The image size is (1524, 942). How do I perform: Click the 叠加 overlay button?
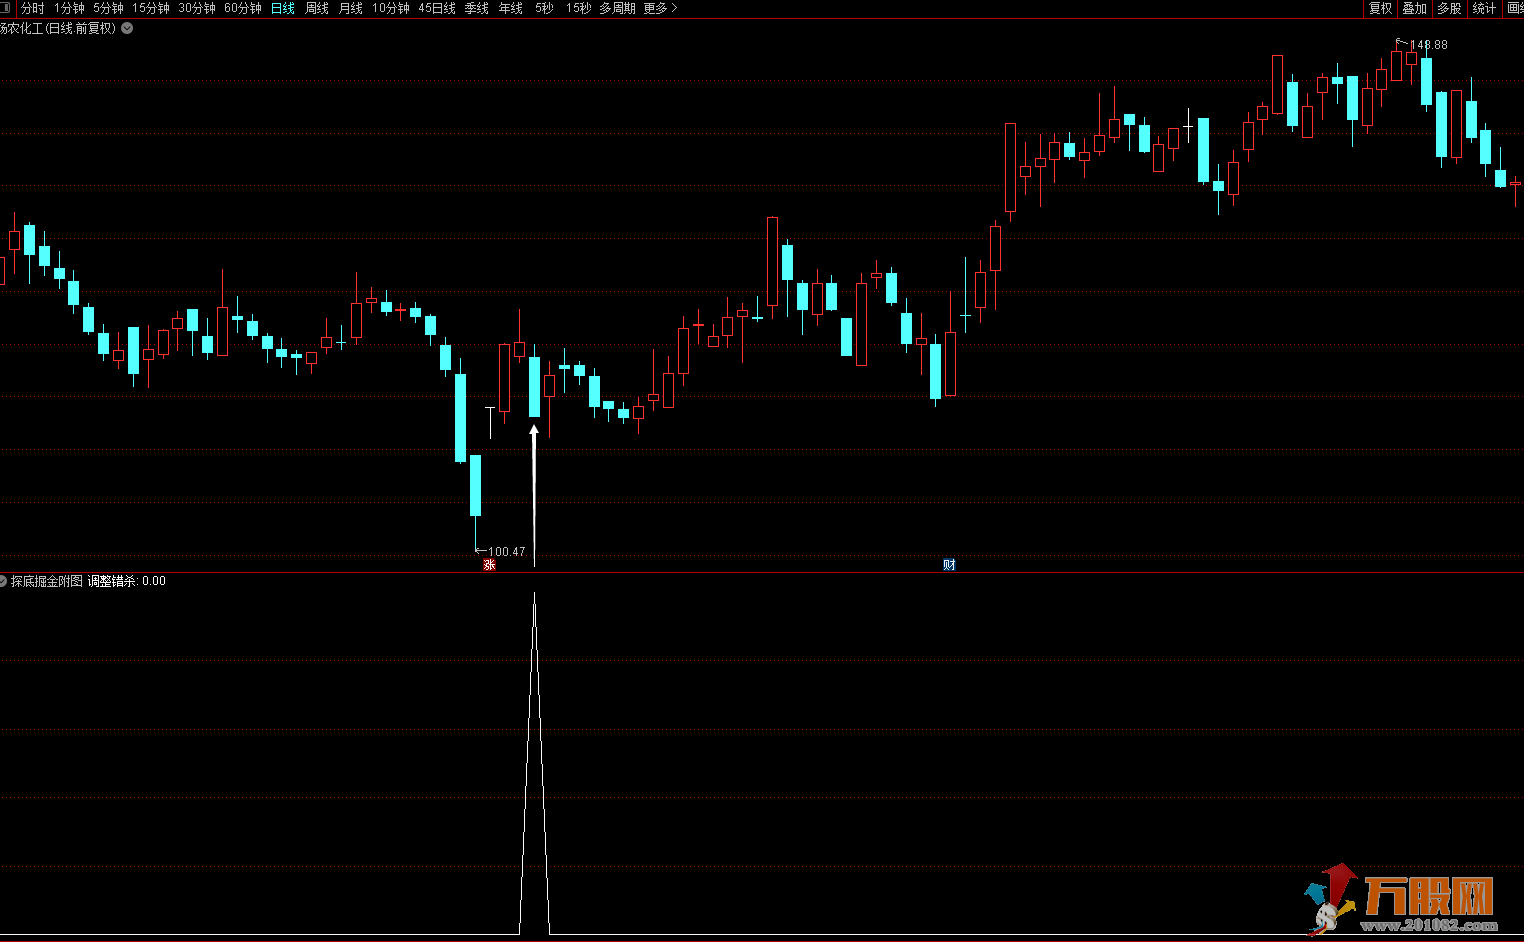pyautogui.click(x=1415, y=8)
